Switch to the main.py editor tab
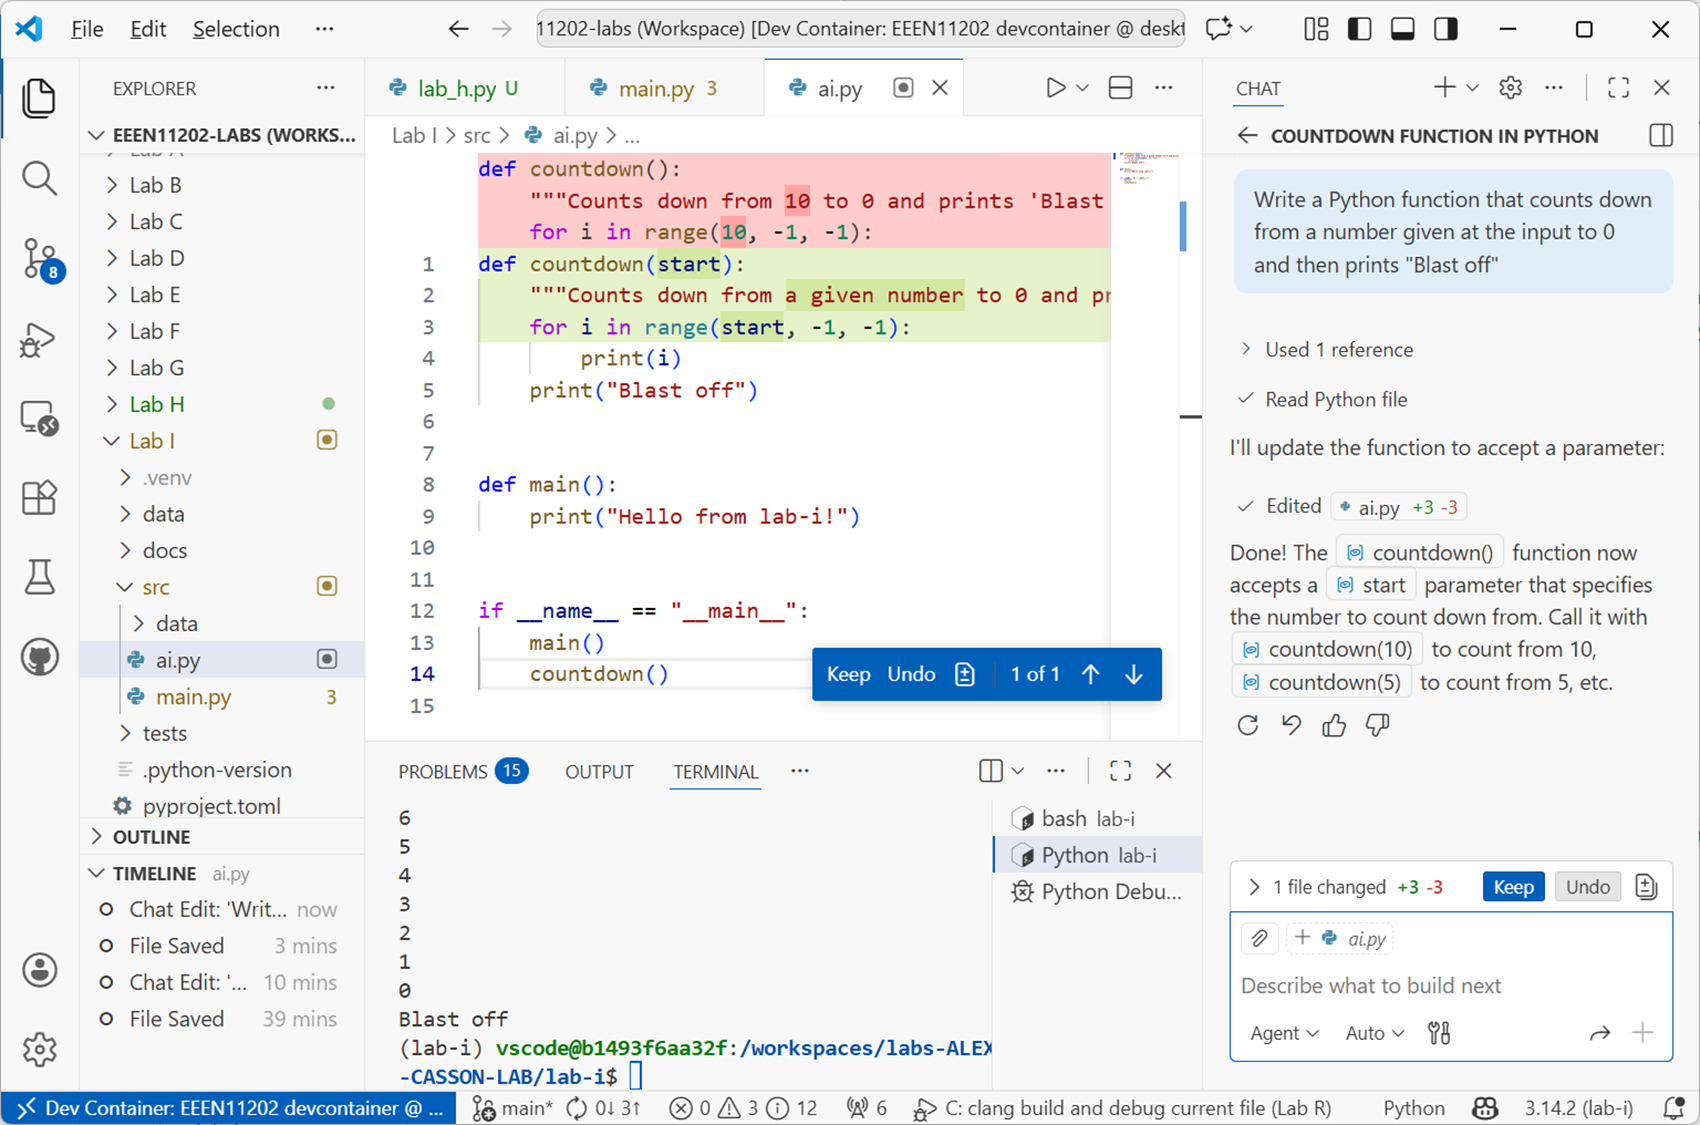1700x1125 pixels. coord(655,88)
